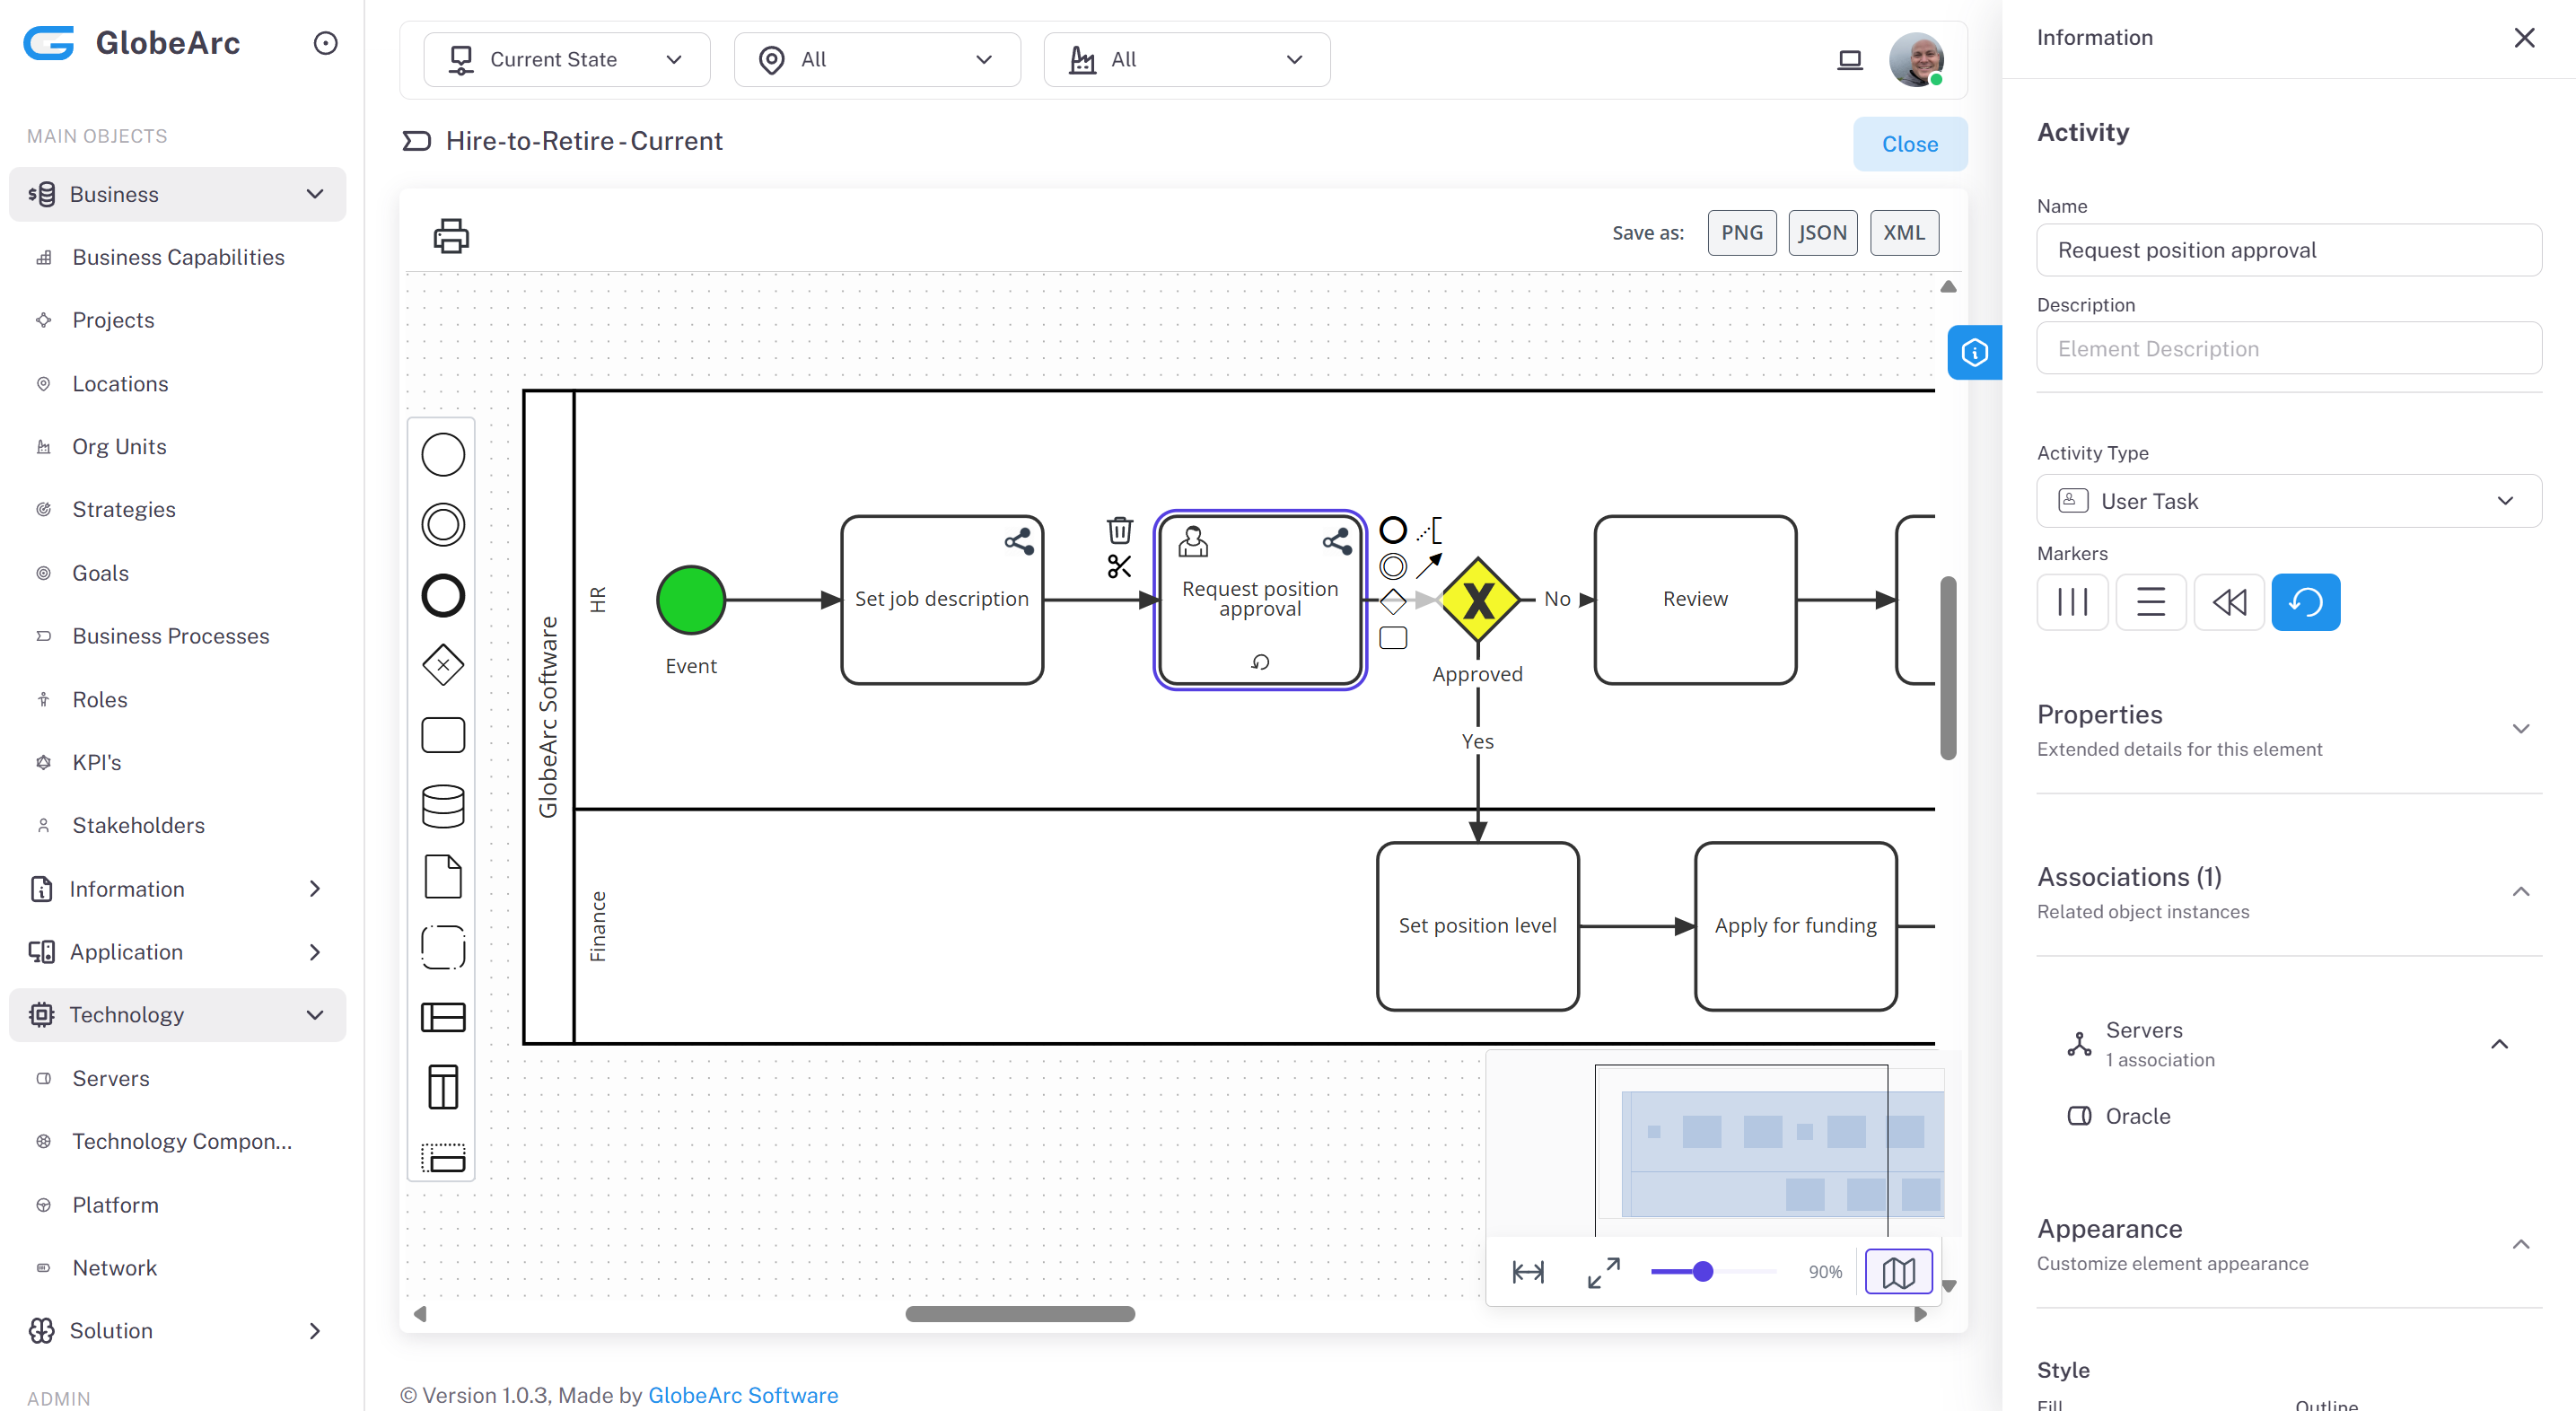Open Servers under Technology menu
2576x1411 pixels.
click(110, 1078)
